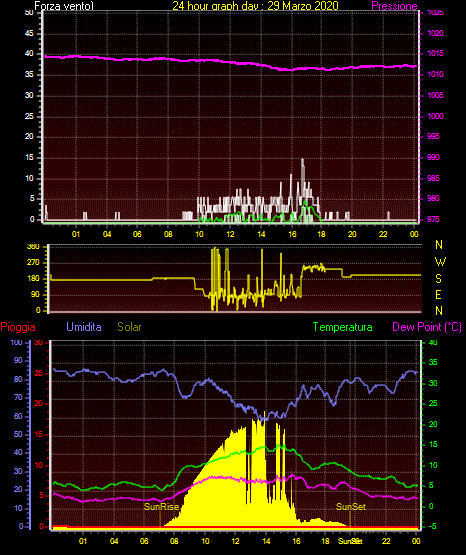The width and height of the screenshot is (466, 555).
Task: Click the 24 hour graph day title
Action: [255, 6]
